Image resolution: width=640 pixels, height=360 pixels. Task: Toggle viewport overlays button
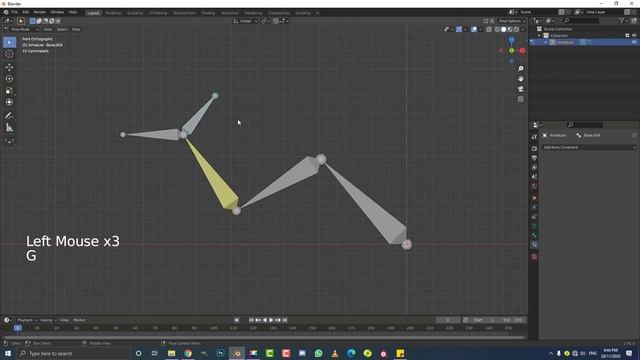[x=474, y=29]
